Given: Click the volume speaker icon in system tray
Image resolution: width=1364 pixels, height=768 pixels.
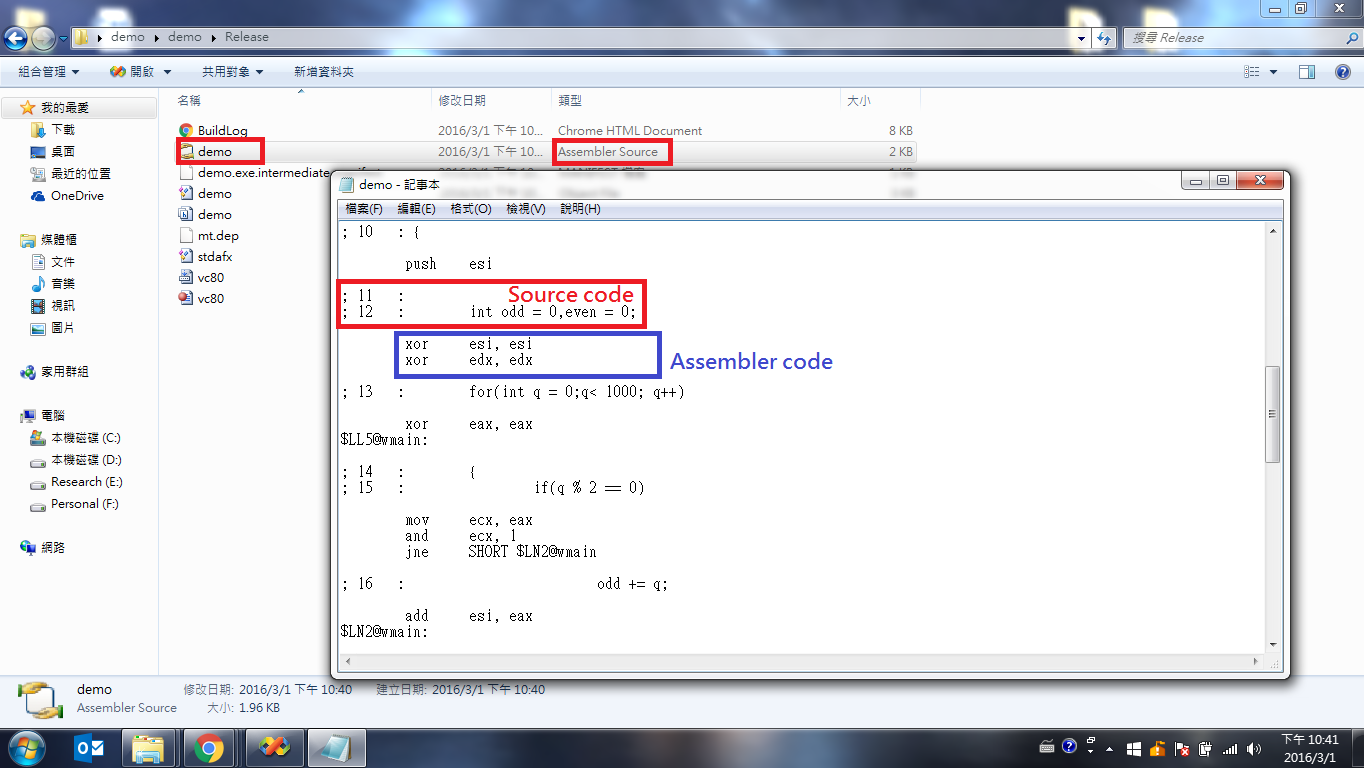Looking at the screenshot, I should (1255, 747).
